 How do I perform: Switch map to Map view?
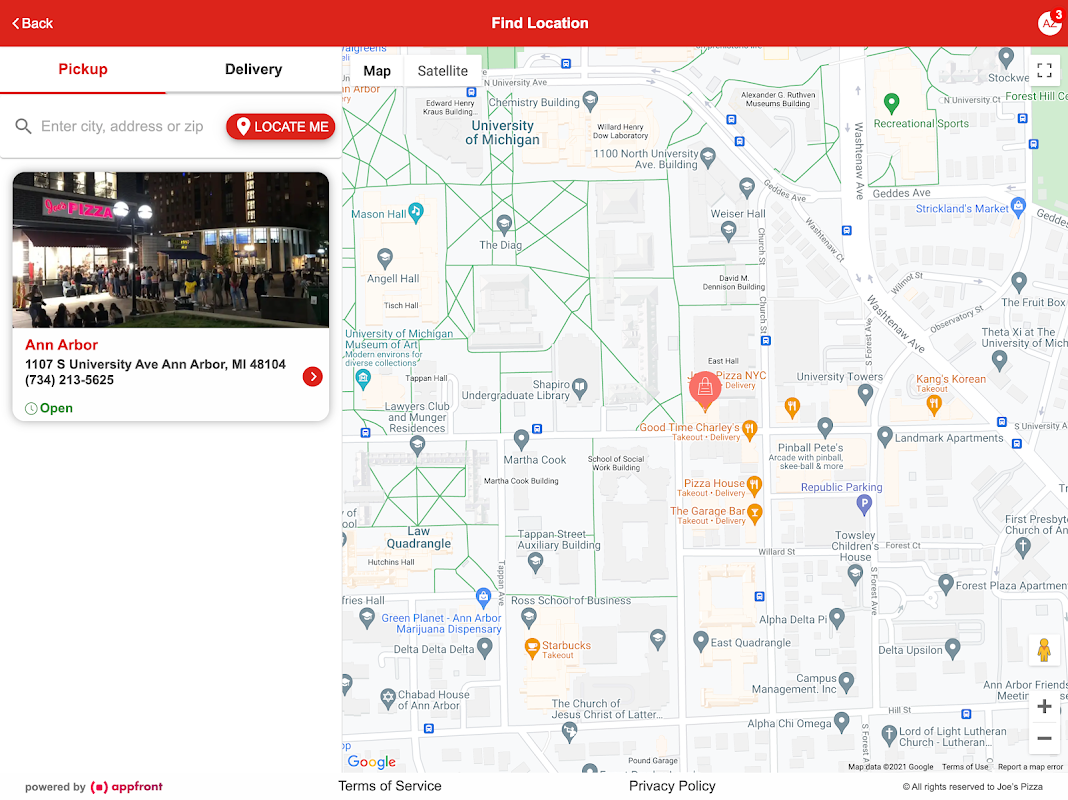[377, 71]
